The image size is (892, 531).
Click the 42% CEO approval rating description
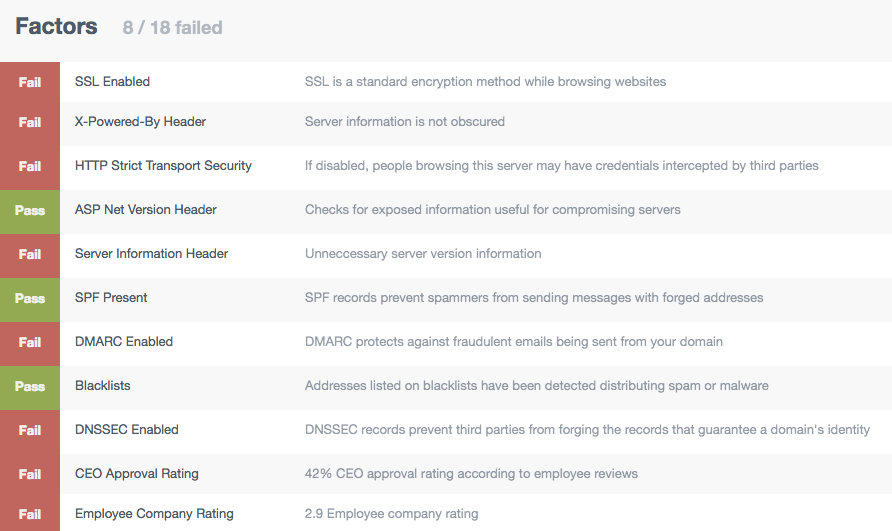coord(471,474)
